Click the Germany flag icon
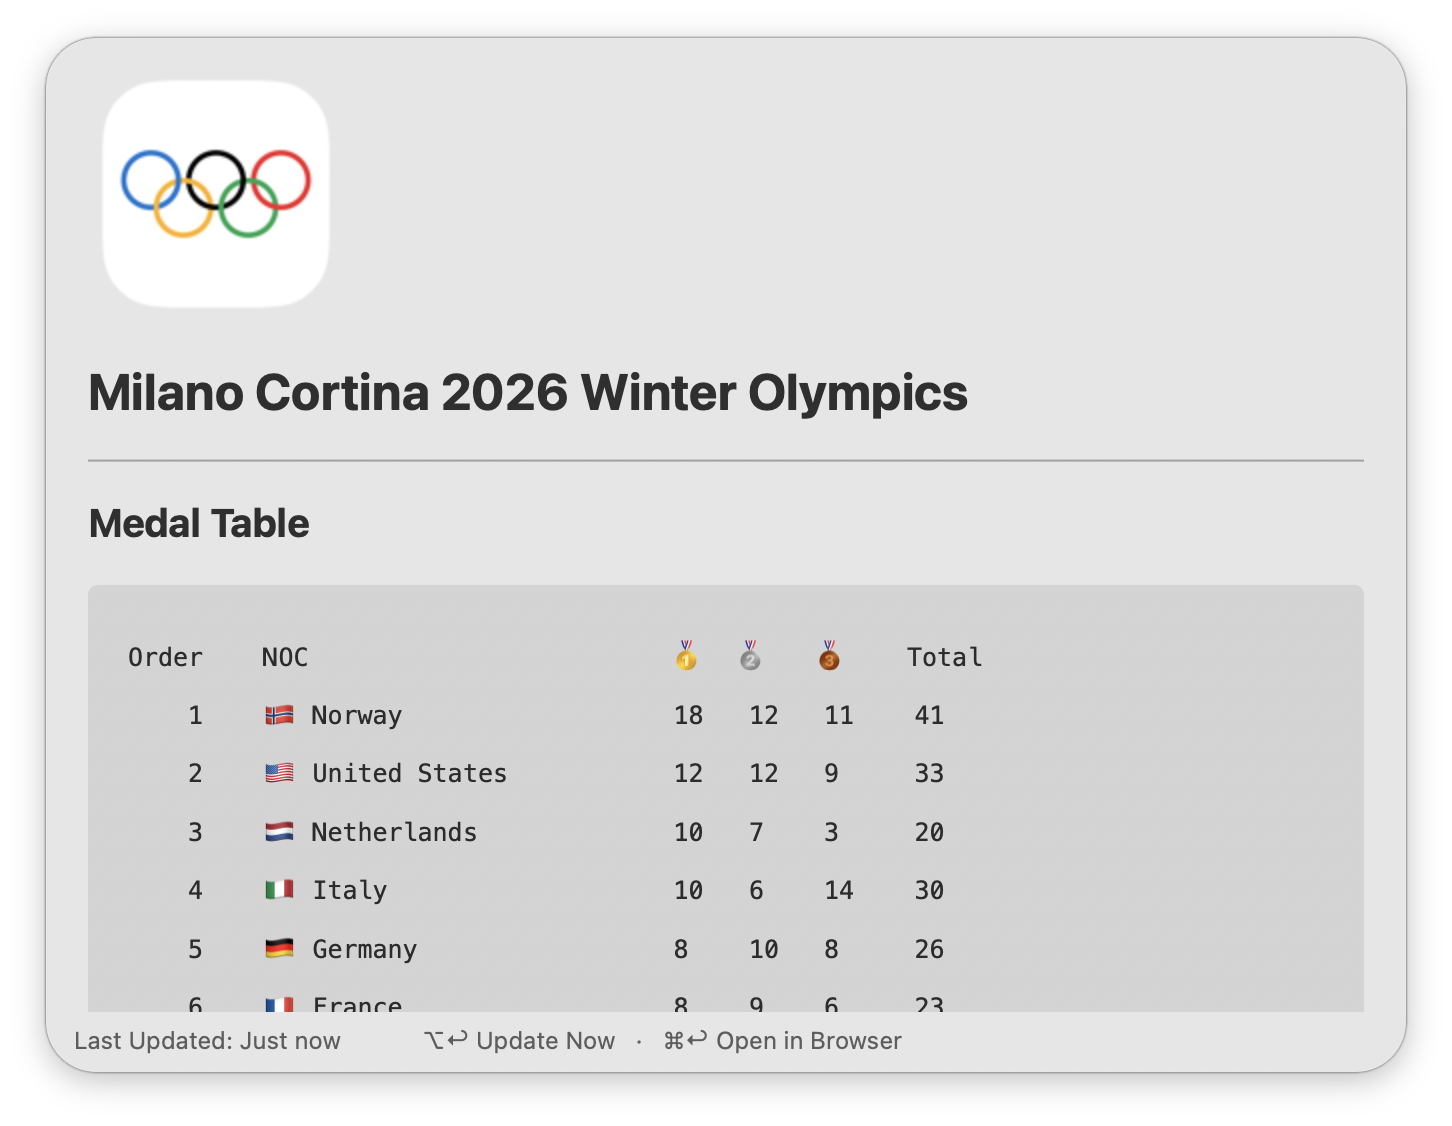Viewport: 1452px width, 1126px height. (279, 949)
